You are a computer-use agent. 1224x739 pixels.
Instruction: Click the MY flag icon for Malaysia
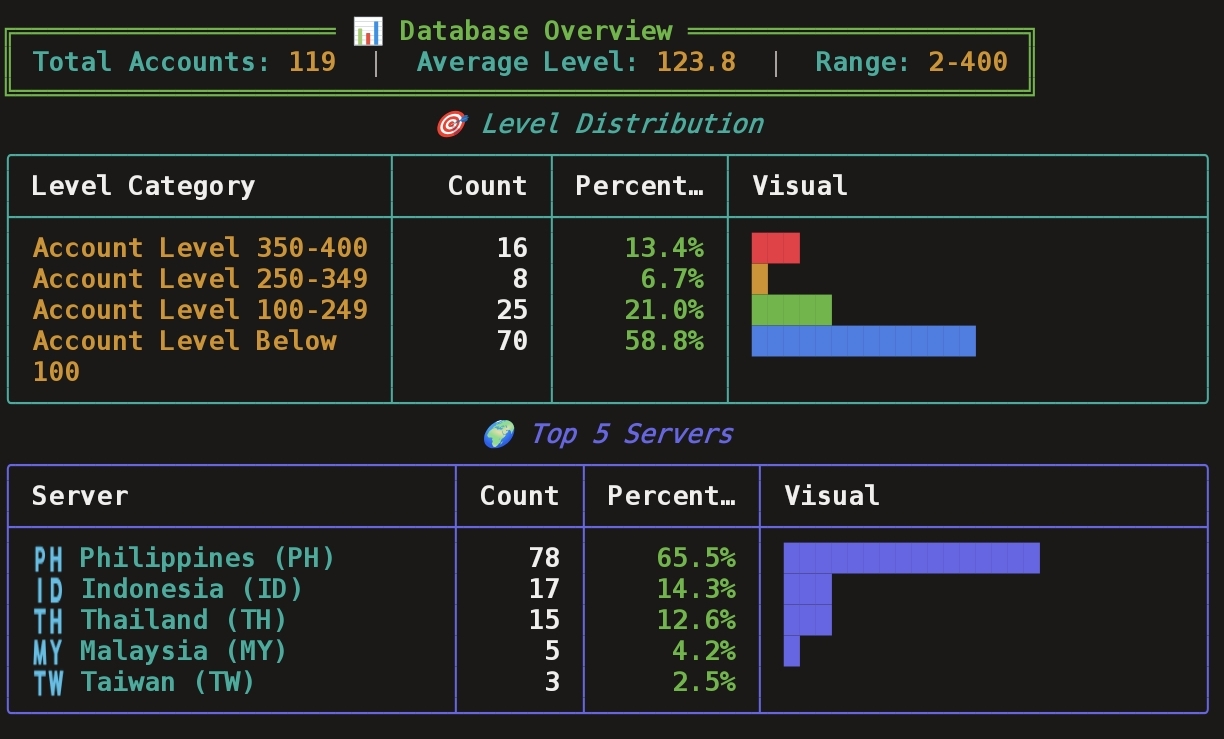[48, 651]
